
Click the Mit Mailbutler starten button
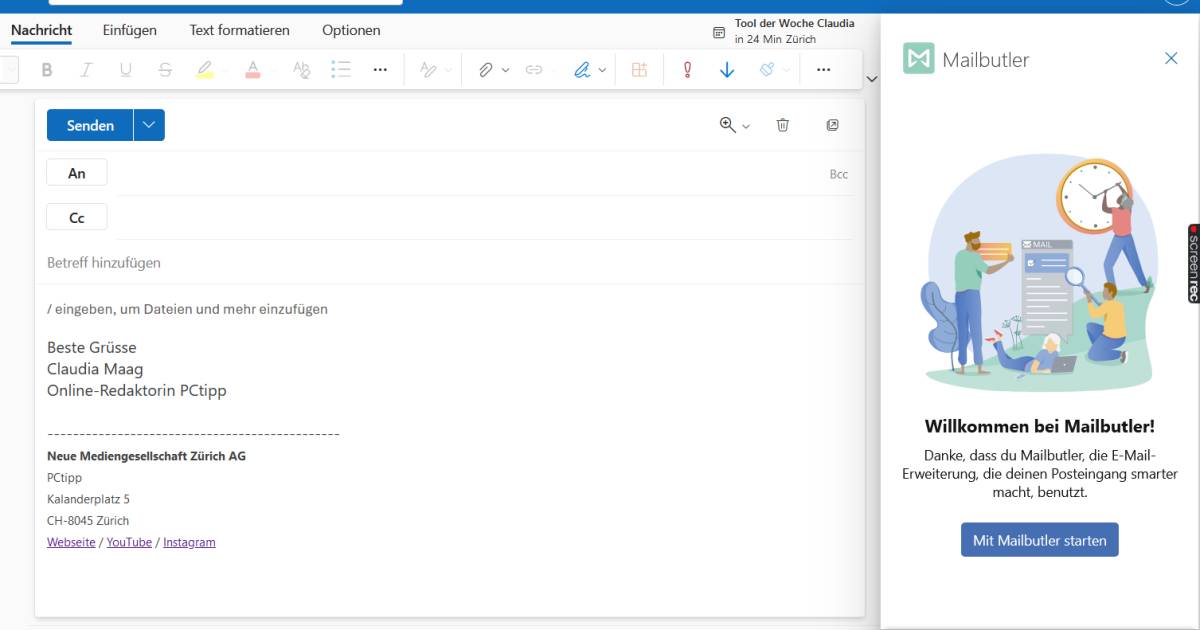(x=1039, y=539)
